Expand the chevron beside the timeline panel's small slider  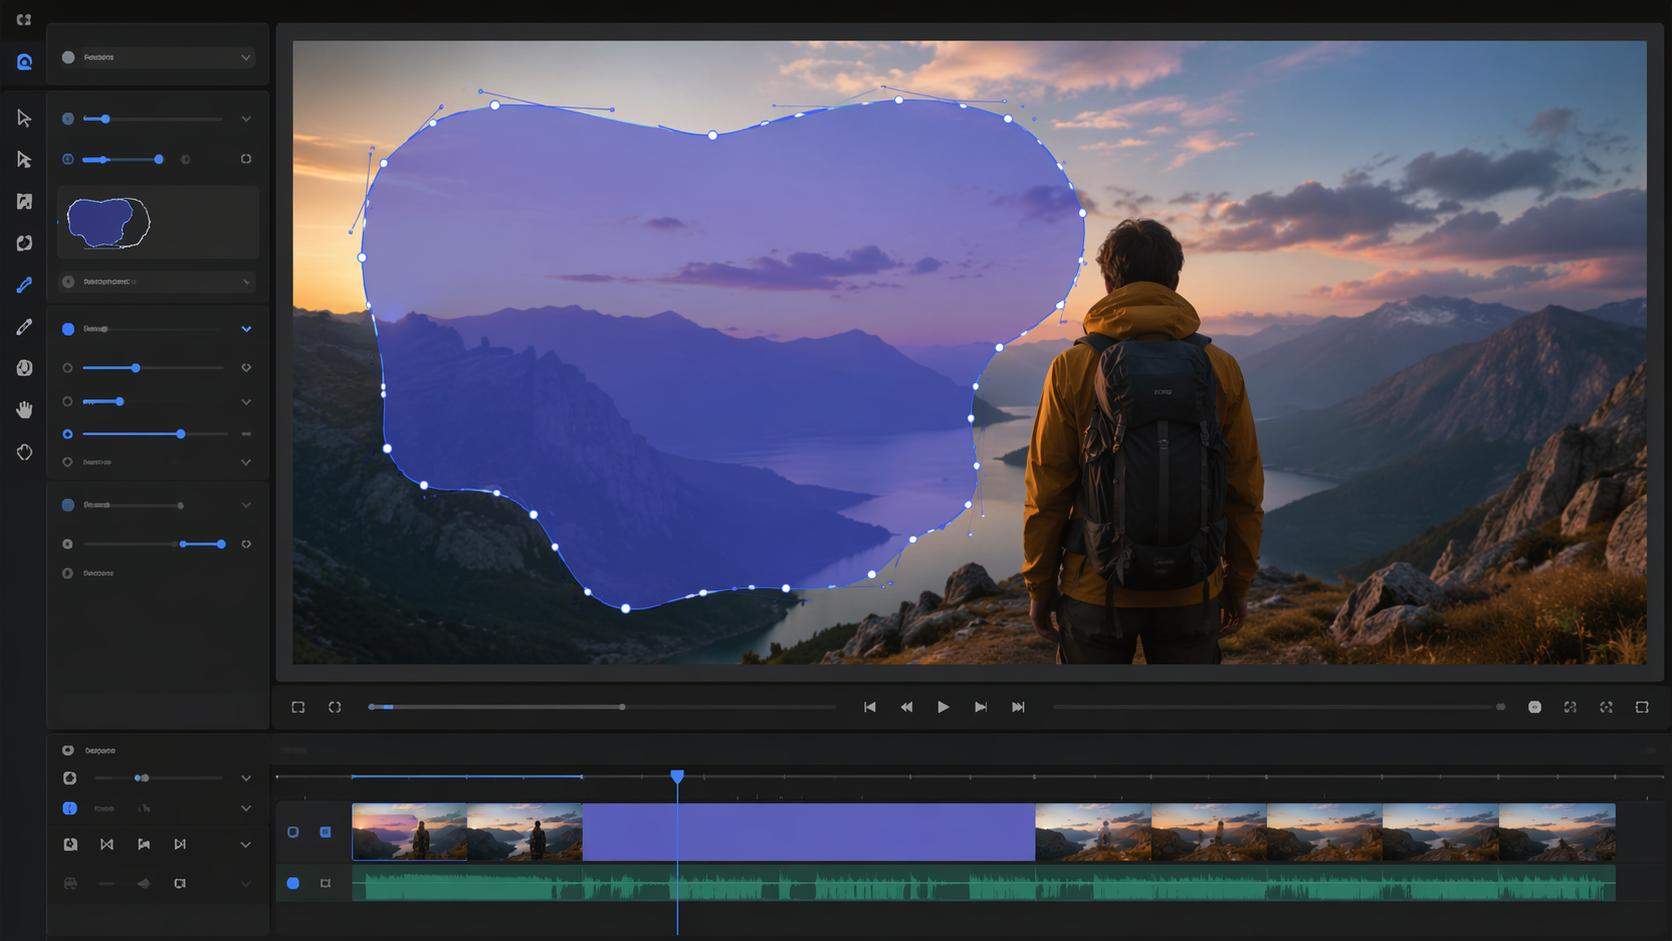point(246,778)
